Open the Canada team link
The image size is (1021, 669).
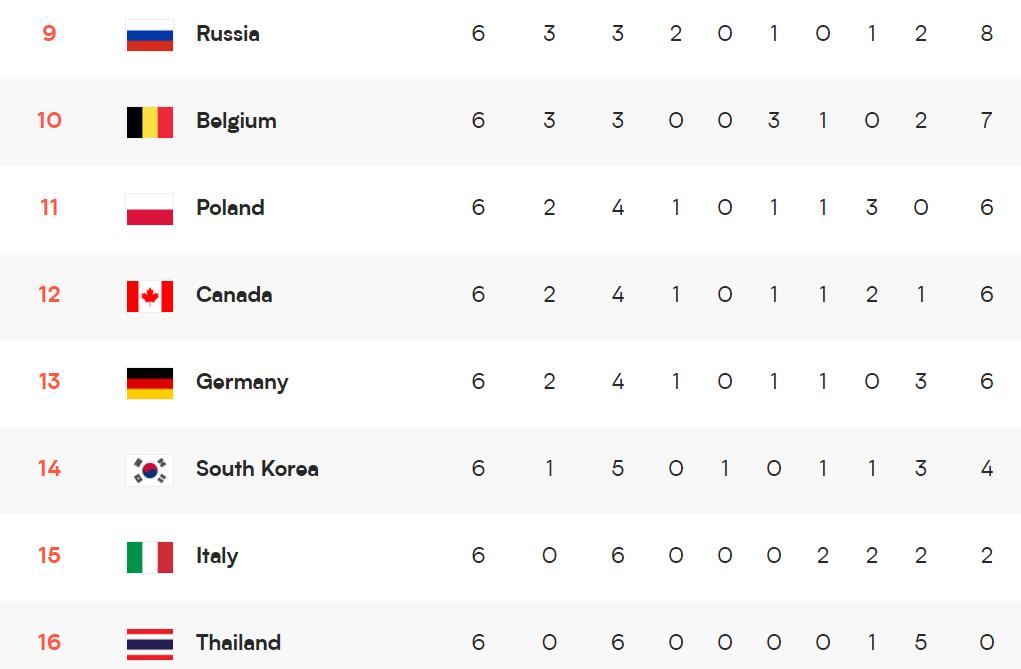tap(234, 295)
